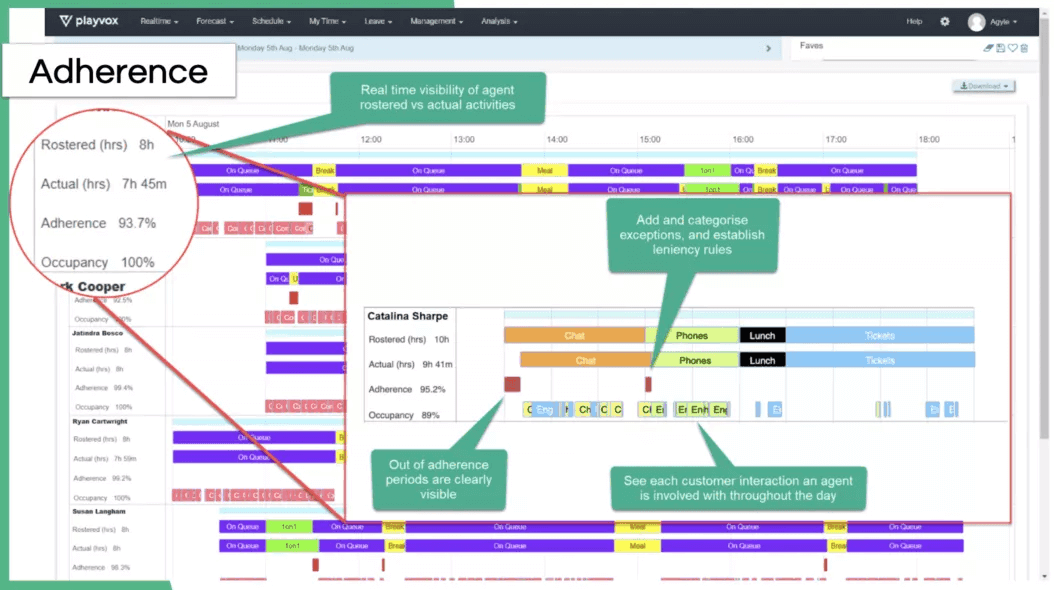Select agent name Jatindra Bosco
This screenshot has width=1054, height=590.
click(x=97, y=333)
